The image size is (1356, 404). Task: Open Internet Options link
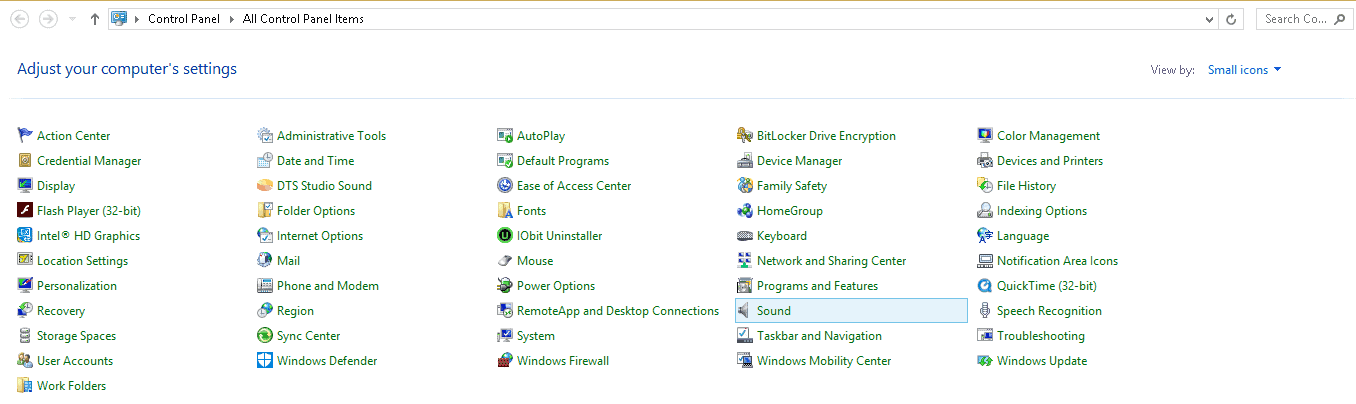pos(320,236)
